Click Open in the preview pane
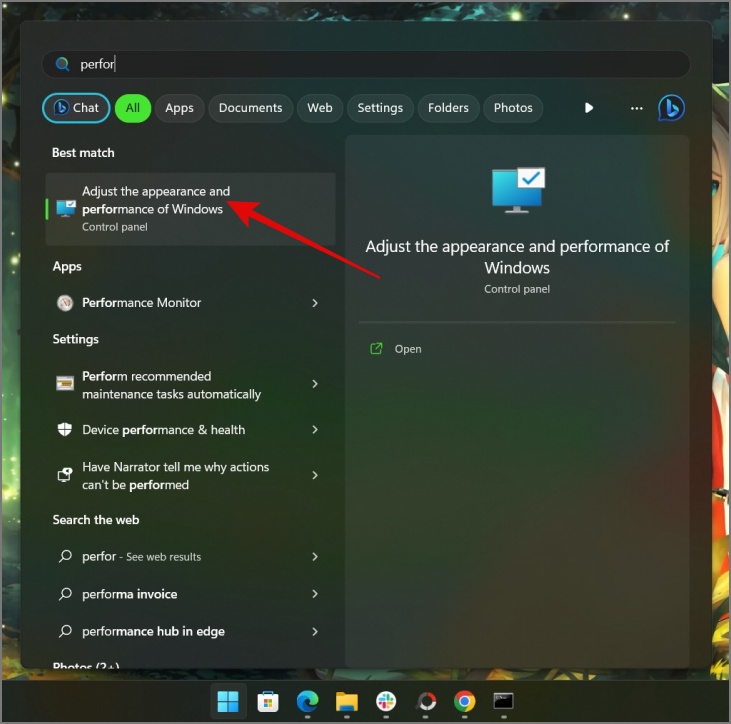Image resolution: width=731 pixels, height=724 pixels. [407, 349]
